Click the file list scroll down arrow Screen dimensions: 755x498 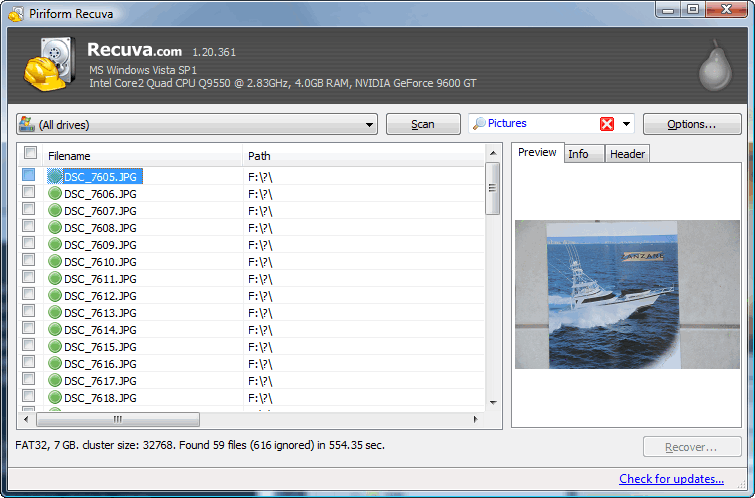click(x=493, y=402)
